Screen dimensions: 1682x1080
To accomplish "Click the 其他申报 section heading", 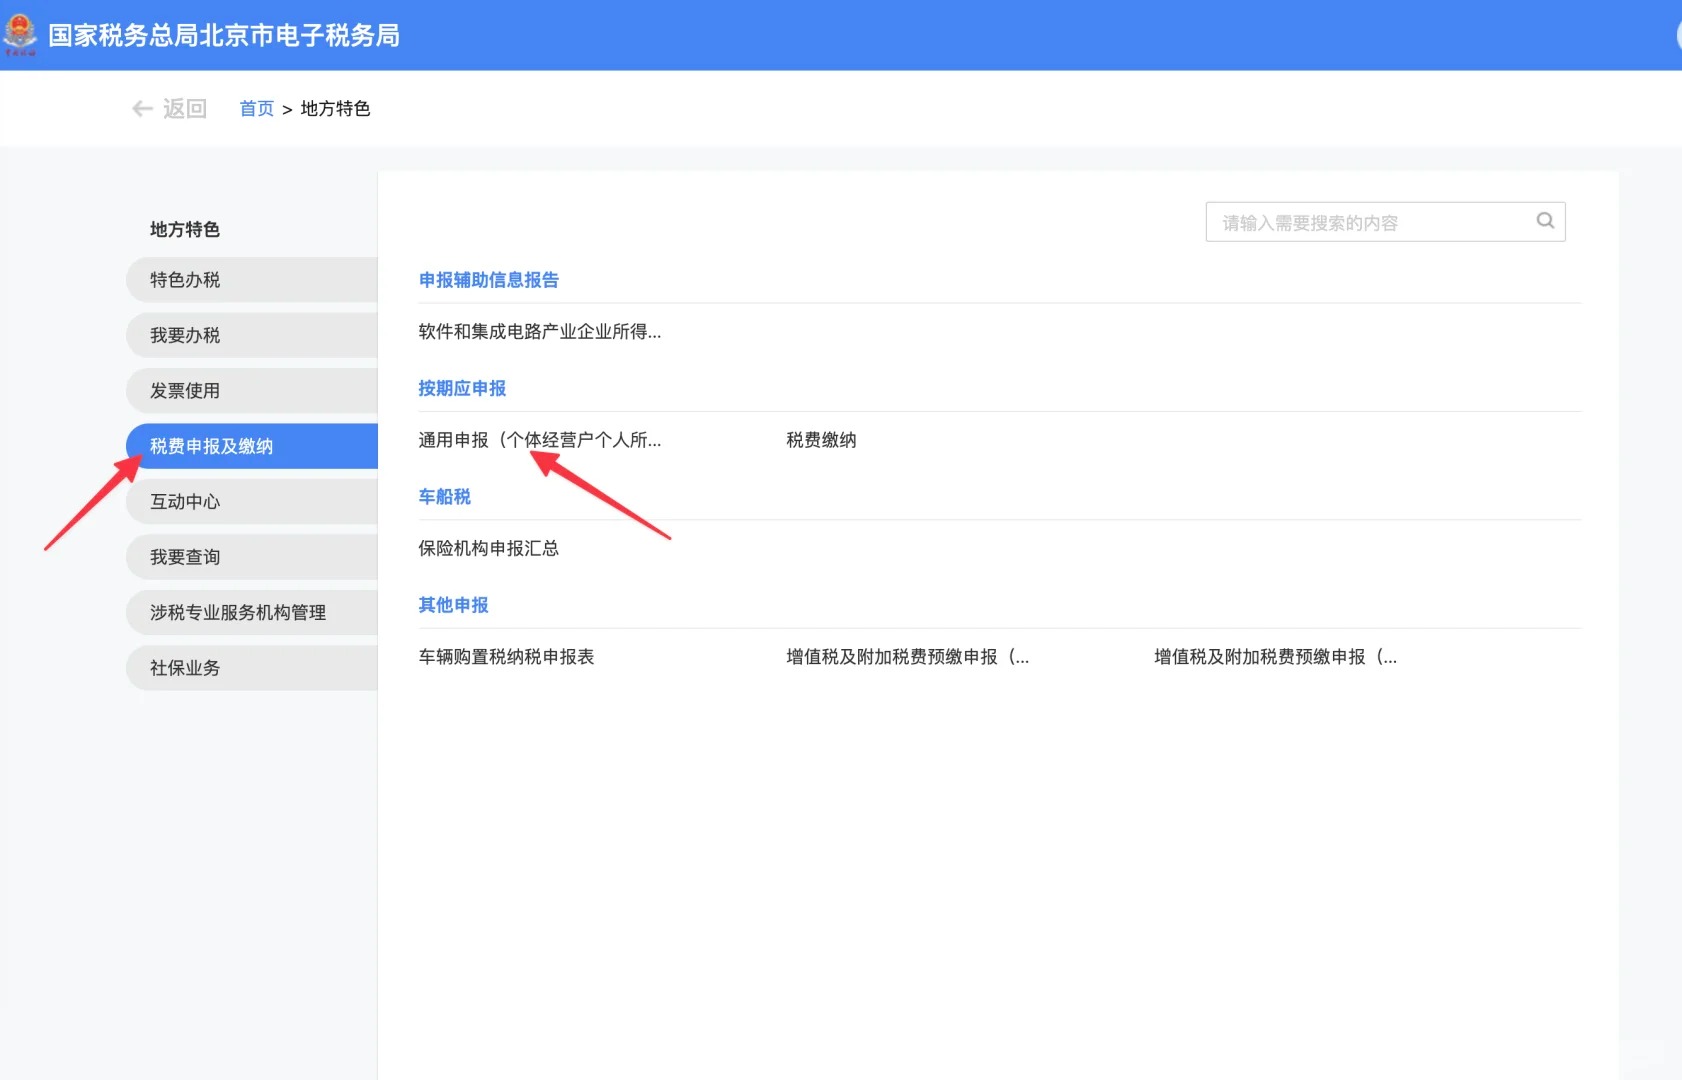I will pos(453,605).
